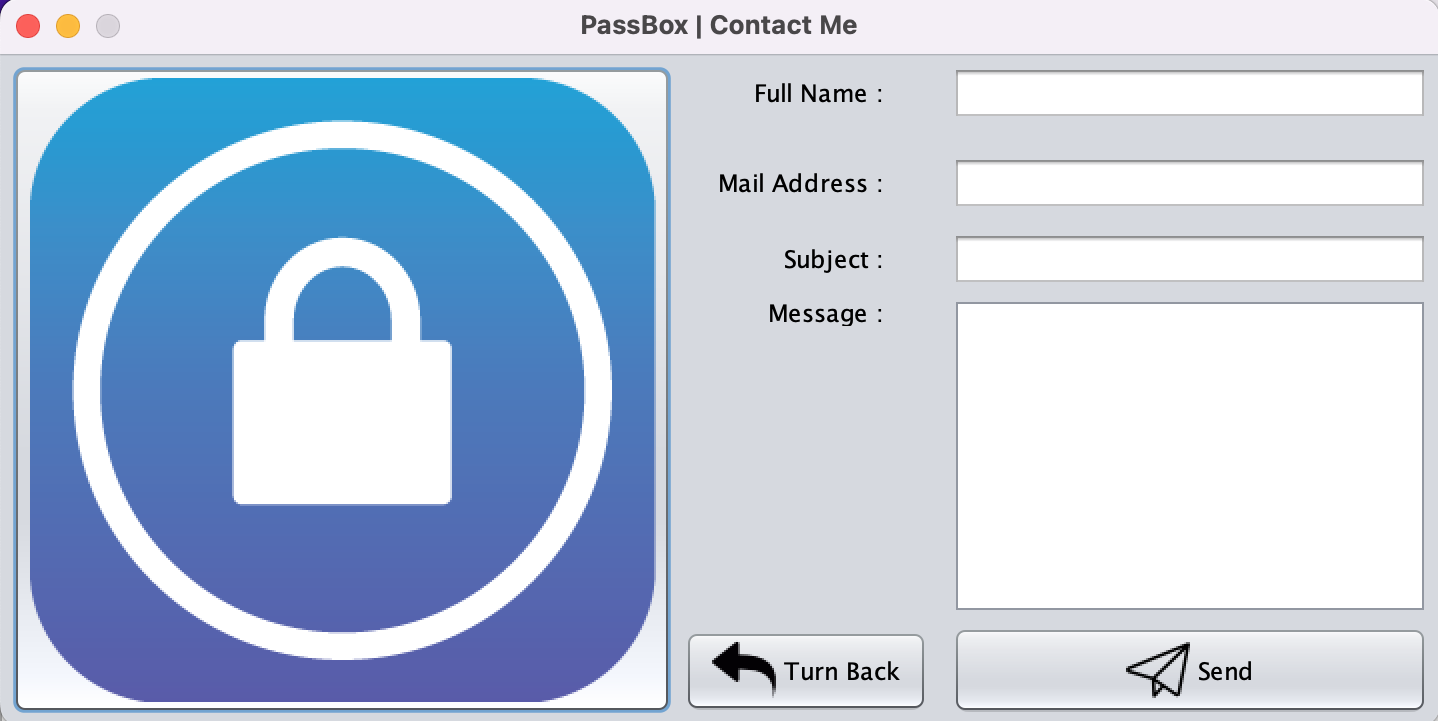Focus the Mail Address text field
Viewport: 1438px width, 721px height.
[1190, 183]
